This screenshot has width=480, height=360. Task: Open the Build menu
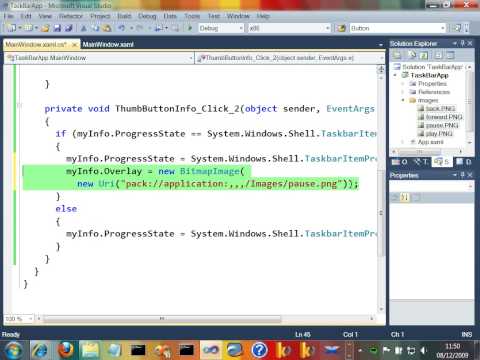[x=124, y=16]
